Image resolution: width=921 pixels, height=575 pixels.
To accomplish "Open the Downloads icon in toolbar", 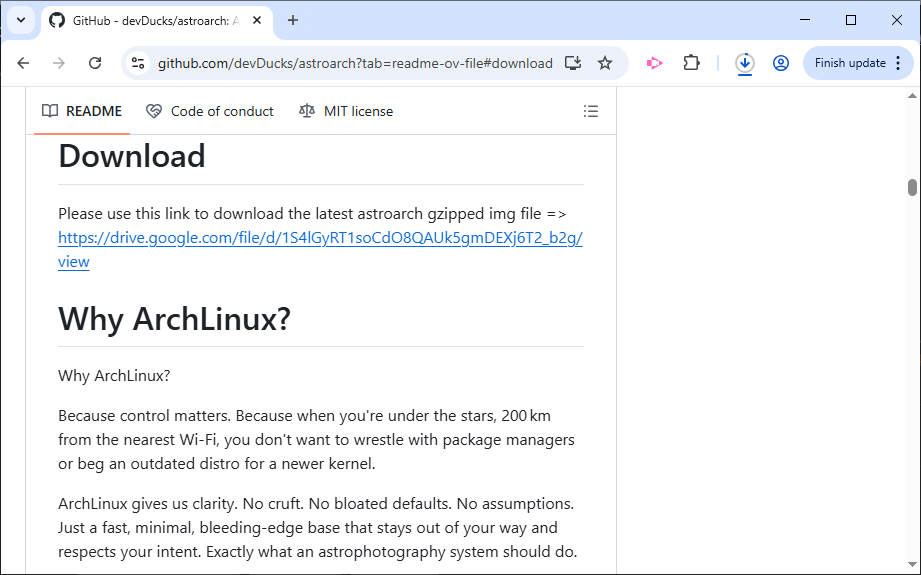I will coord(745,63).
